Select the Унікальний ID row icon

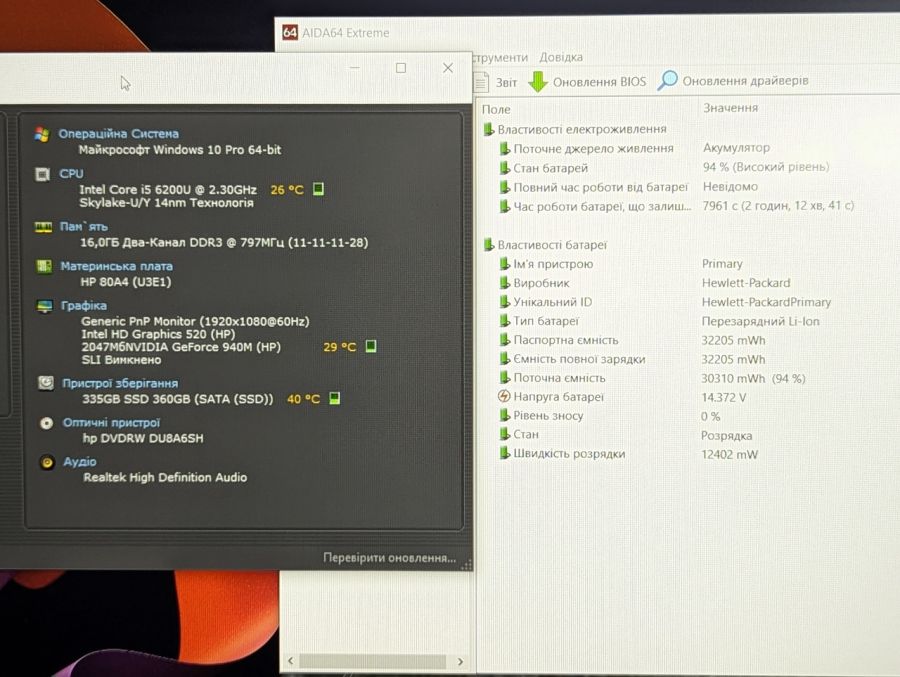coord(505,301)
